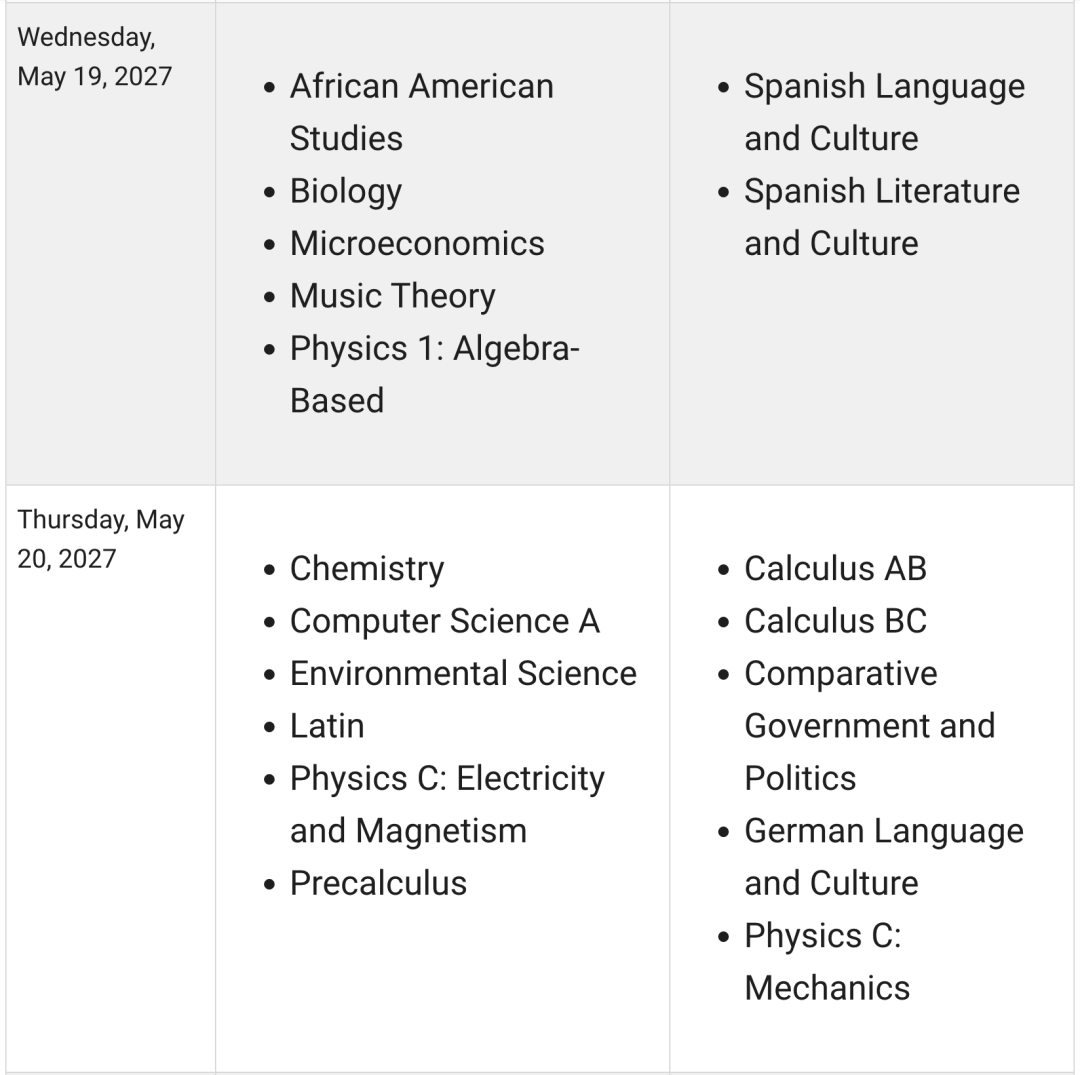The width and height of the screenshot is (1080, 1075).
Task: Click Spanish Language and Culture entry
Action: [x=884, y=112]
